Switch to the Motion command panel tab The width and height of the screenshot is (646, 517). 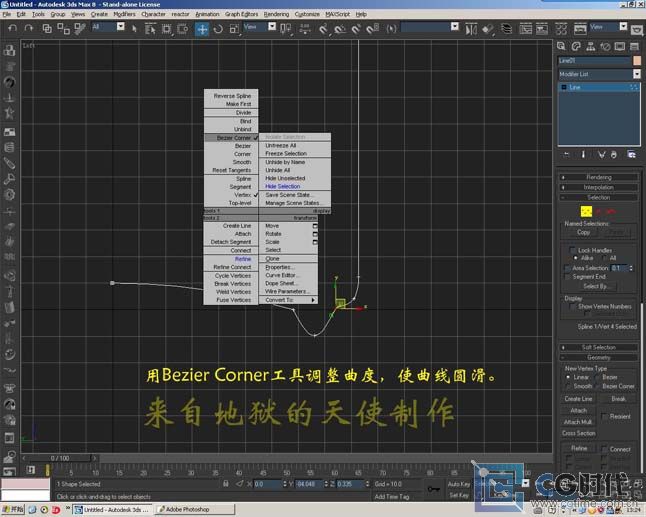(605, 46)
